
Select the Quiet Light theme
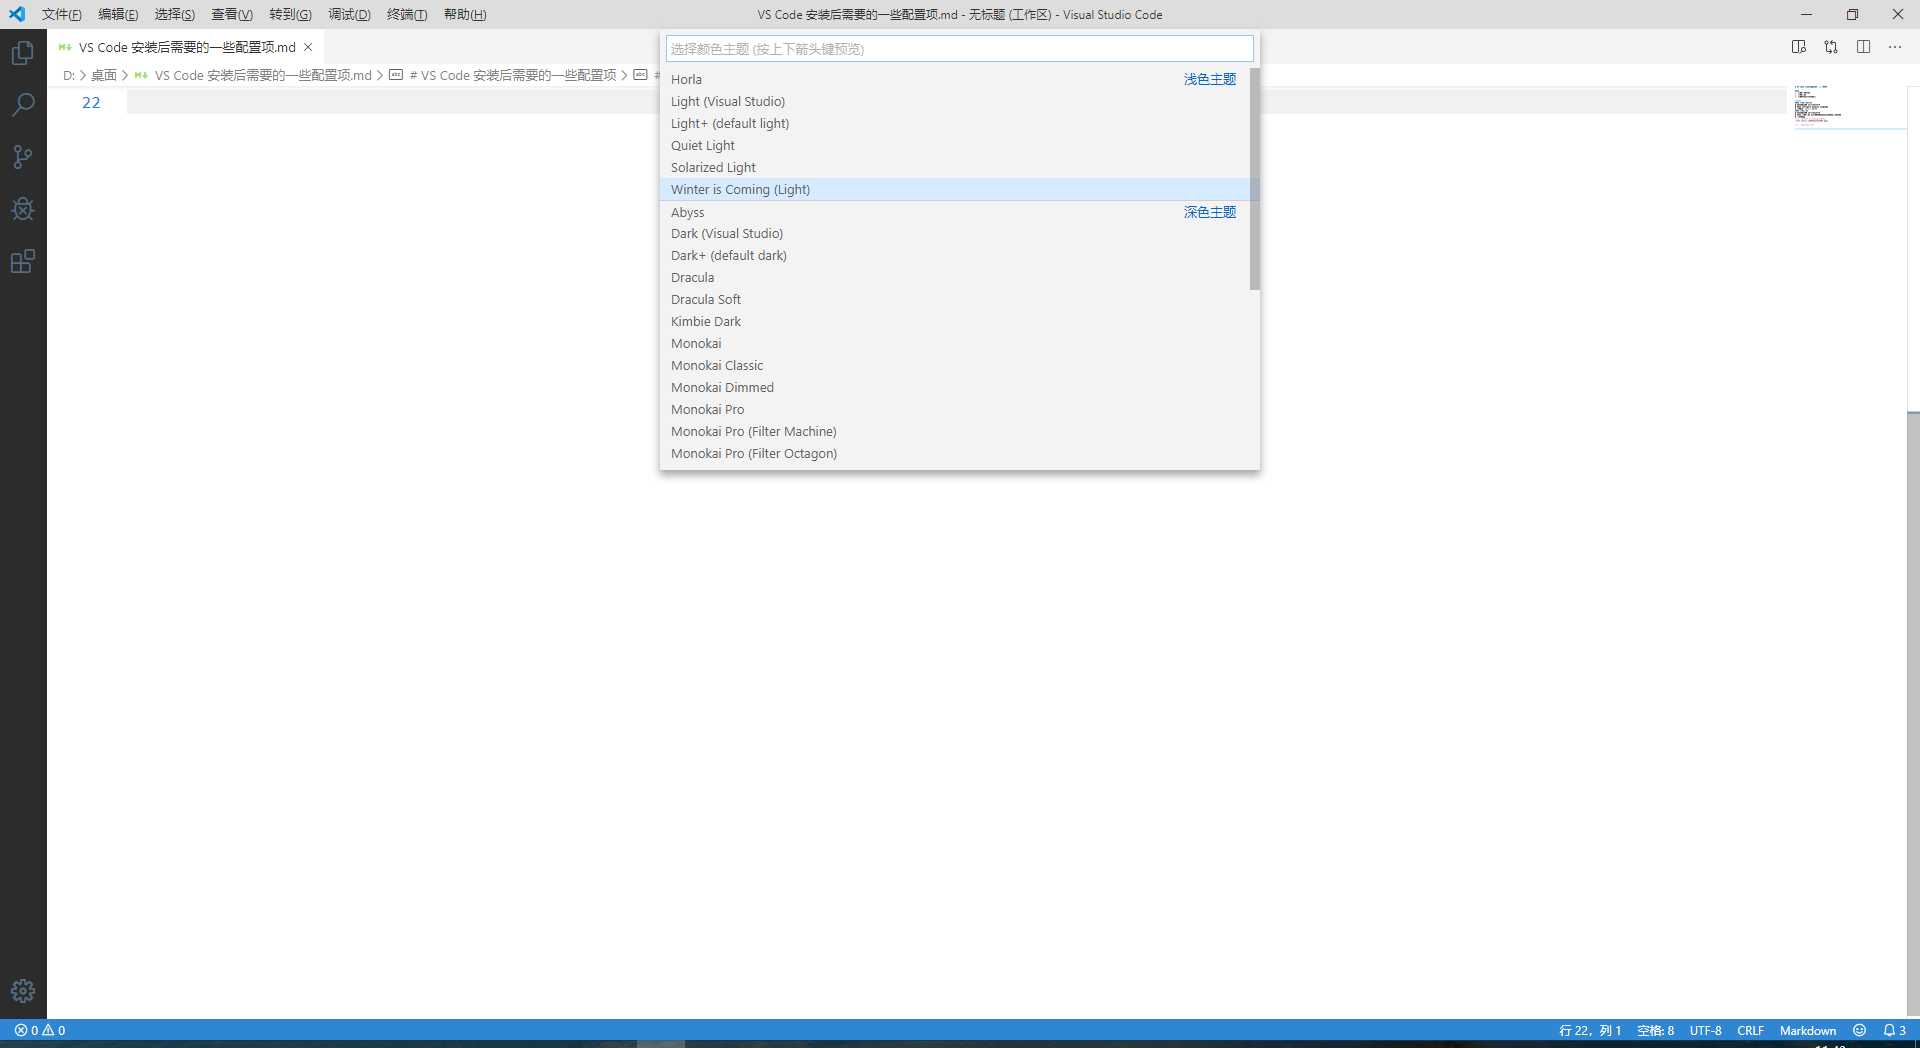[955, 145]
